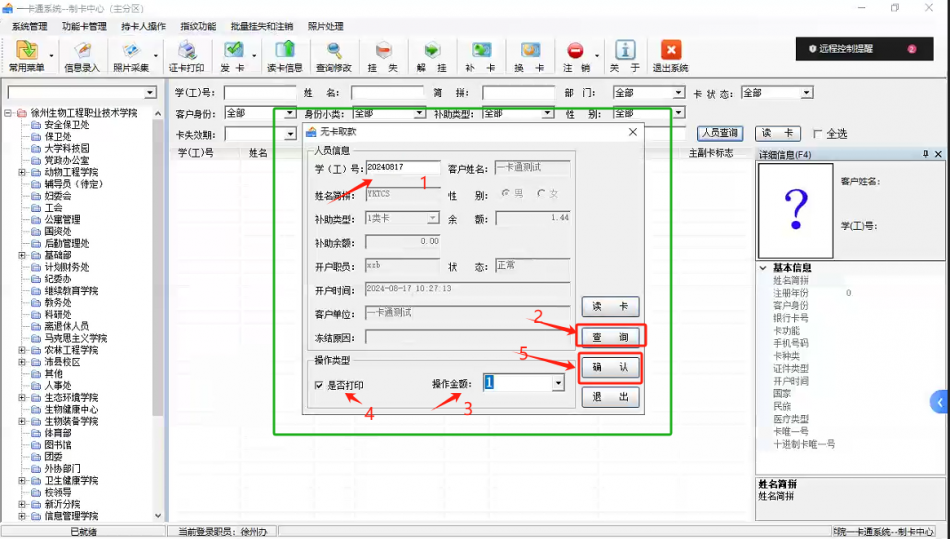This screenshot has height=539, width=950.
Task: Click the 证卡打印 card print icon
Action: [186, 56]
